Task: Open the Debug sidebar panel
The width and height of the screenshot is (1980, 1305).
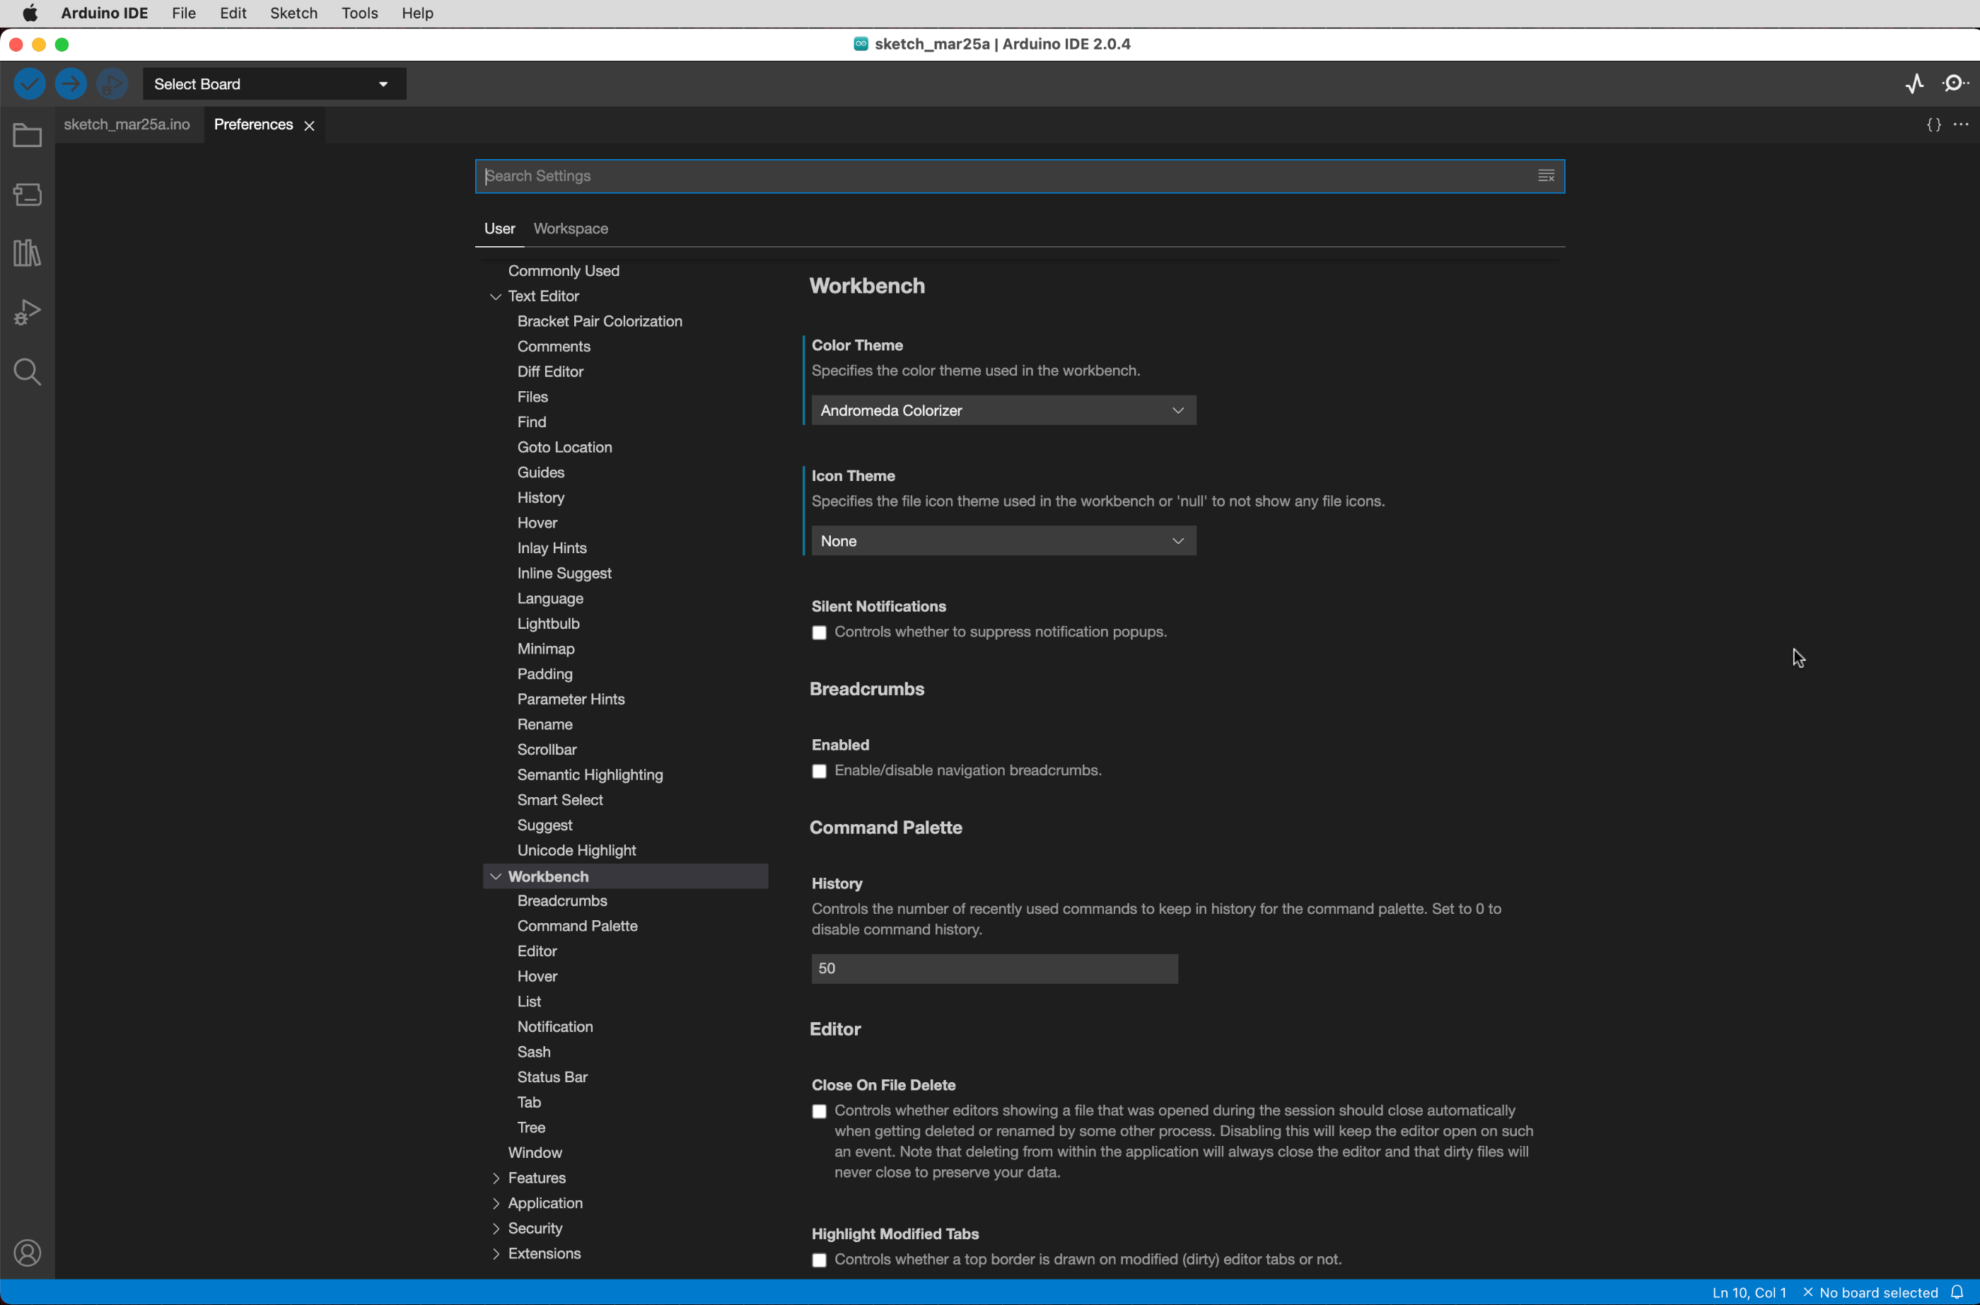Action: point(27,311)
